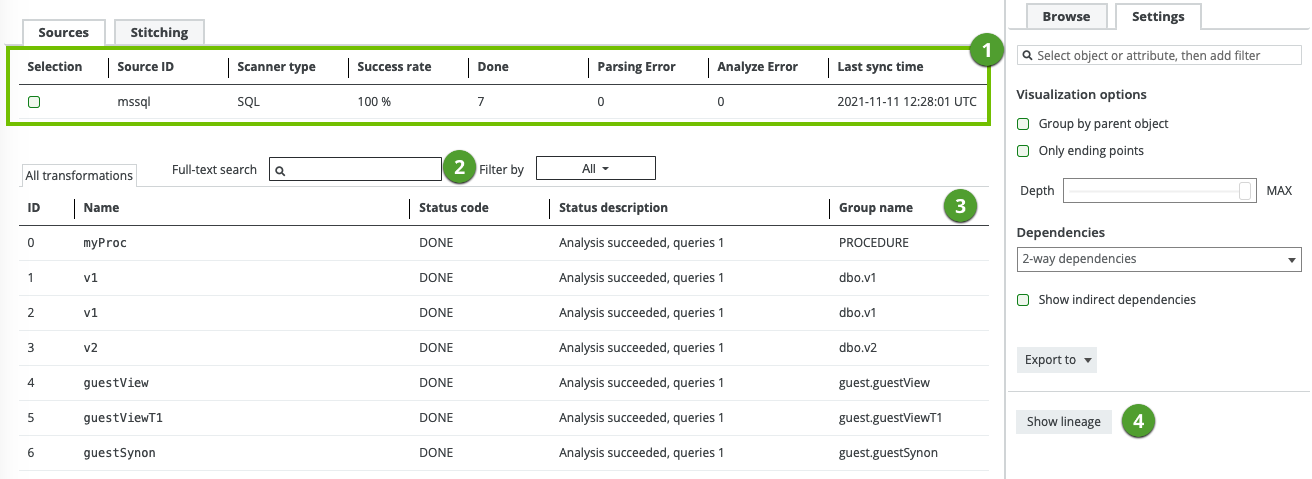Click the Show lineage button
Image resolution: width=1312 pixels, height=479 pixels.
pyautogui.click(x=1063, y=422)
